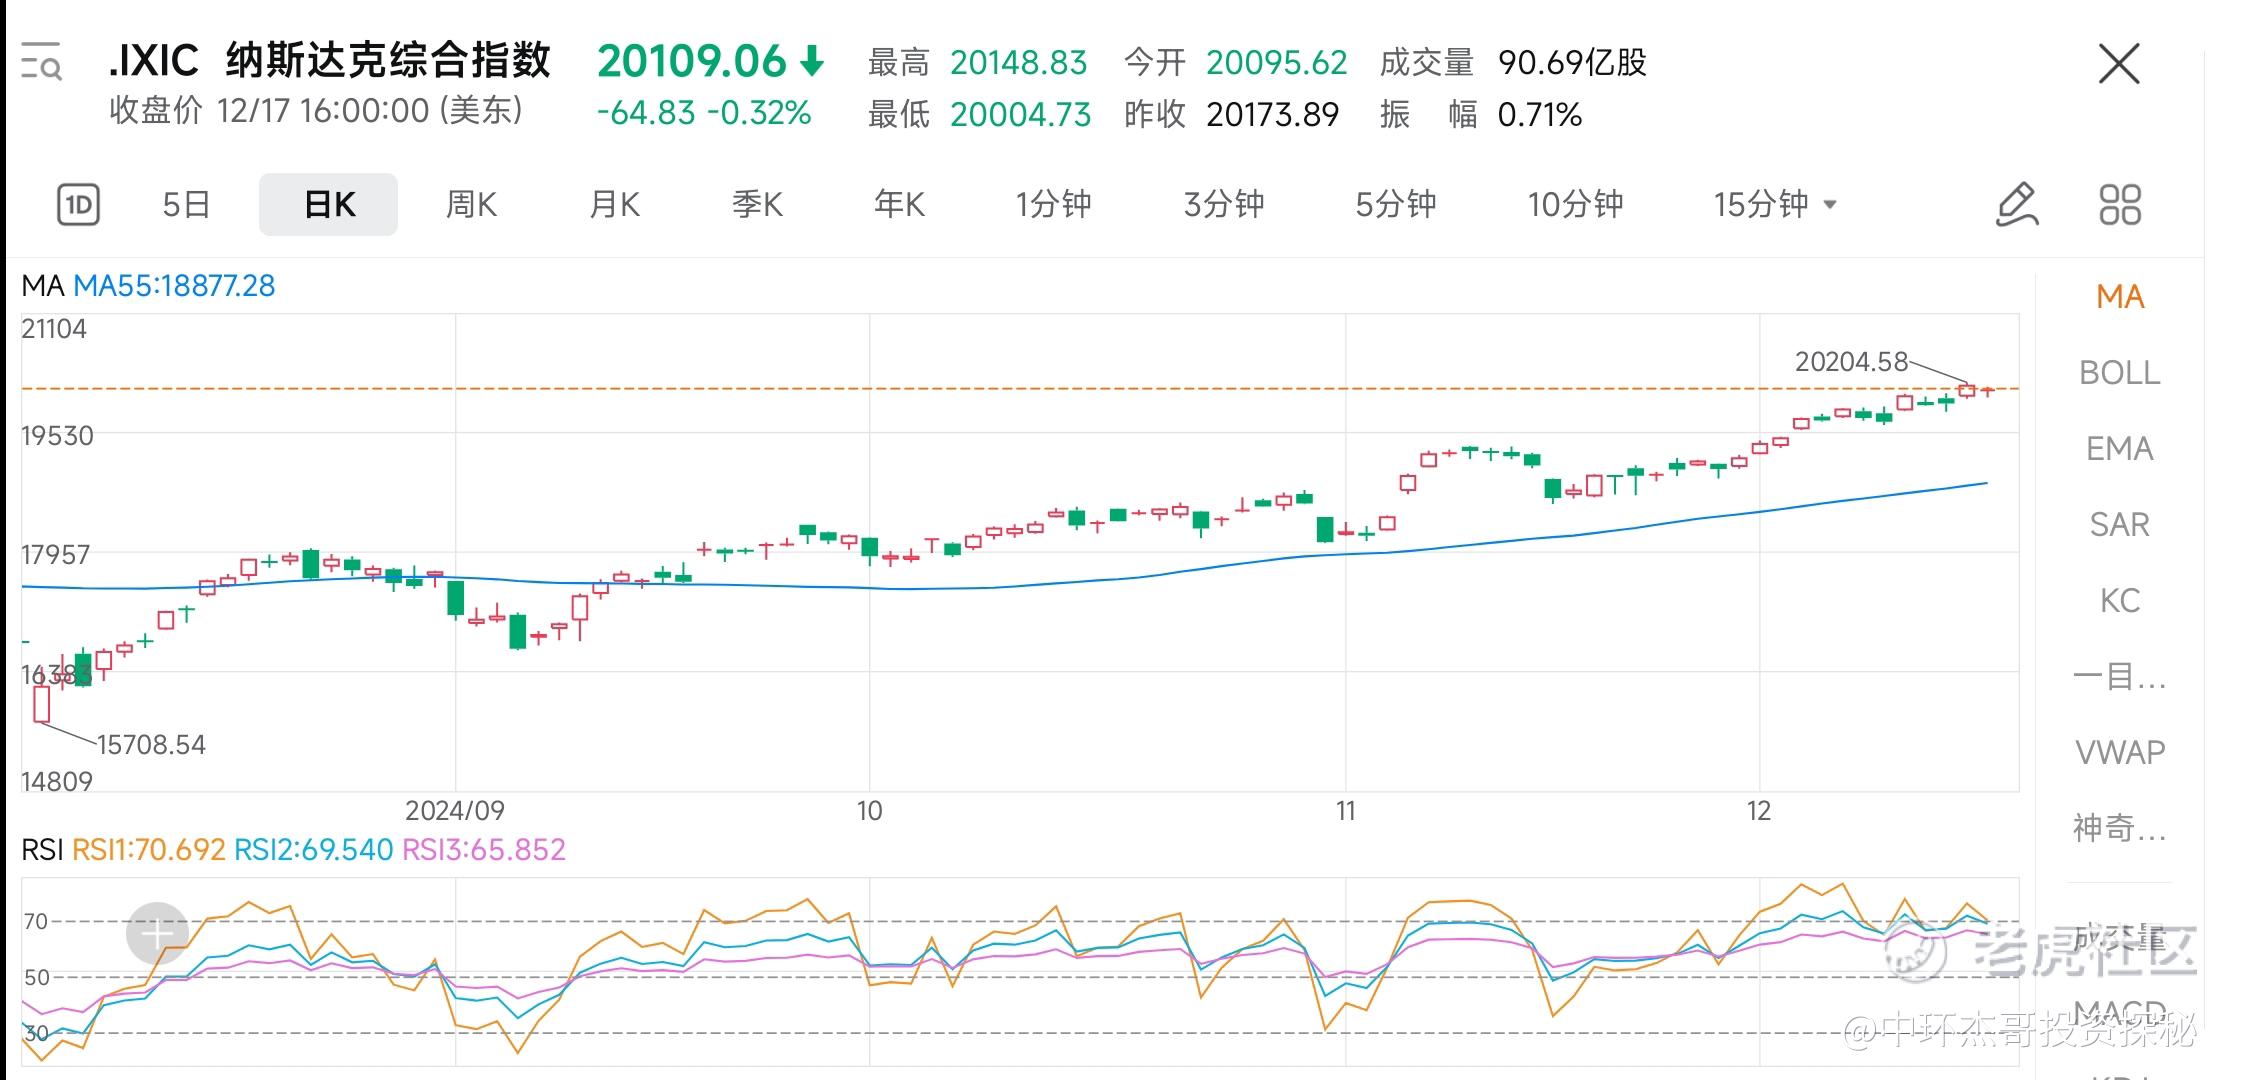Enable the BOLL indicator

click(x=2120, y=373)
